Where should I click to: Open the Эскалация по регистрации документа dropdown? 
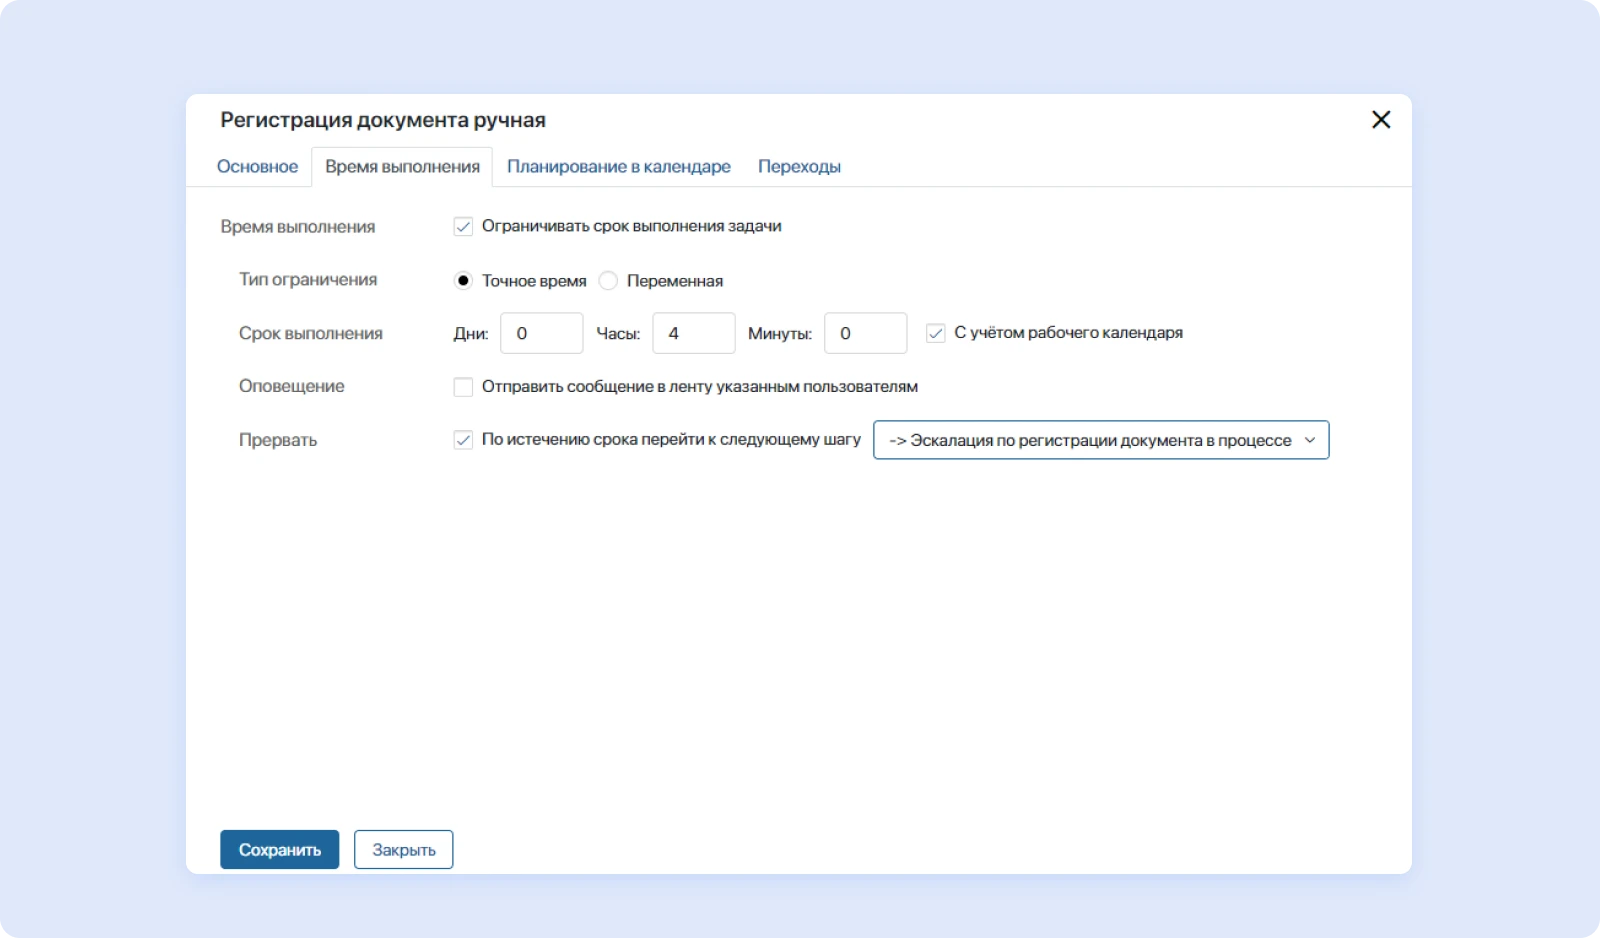[1090, 441]
